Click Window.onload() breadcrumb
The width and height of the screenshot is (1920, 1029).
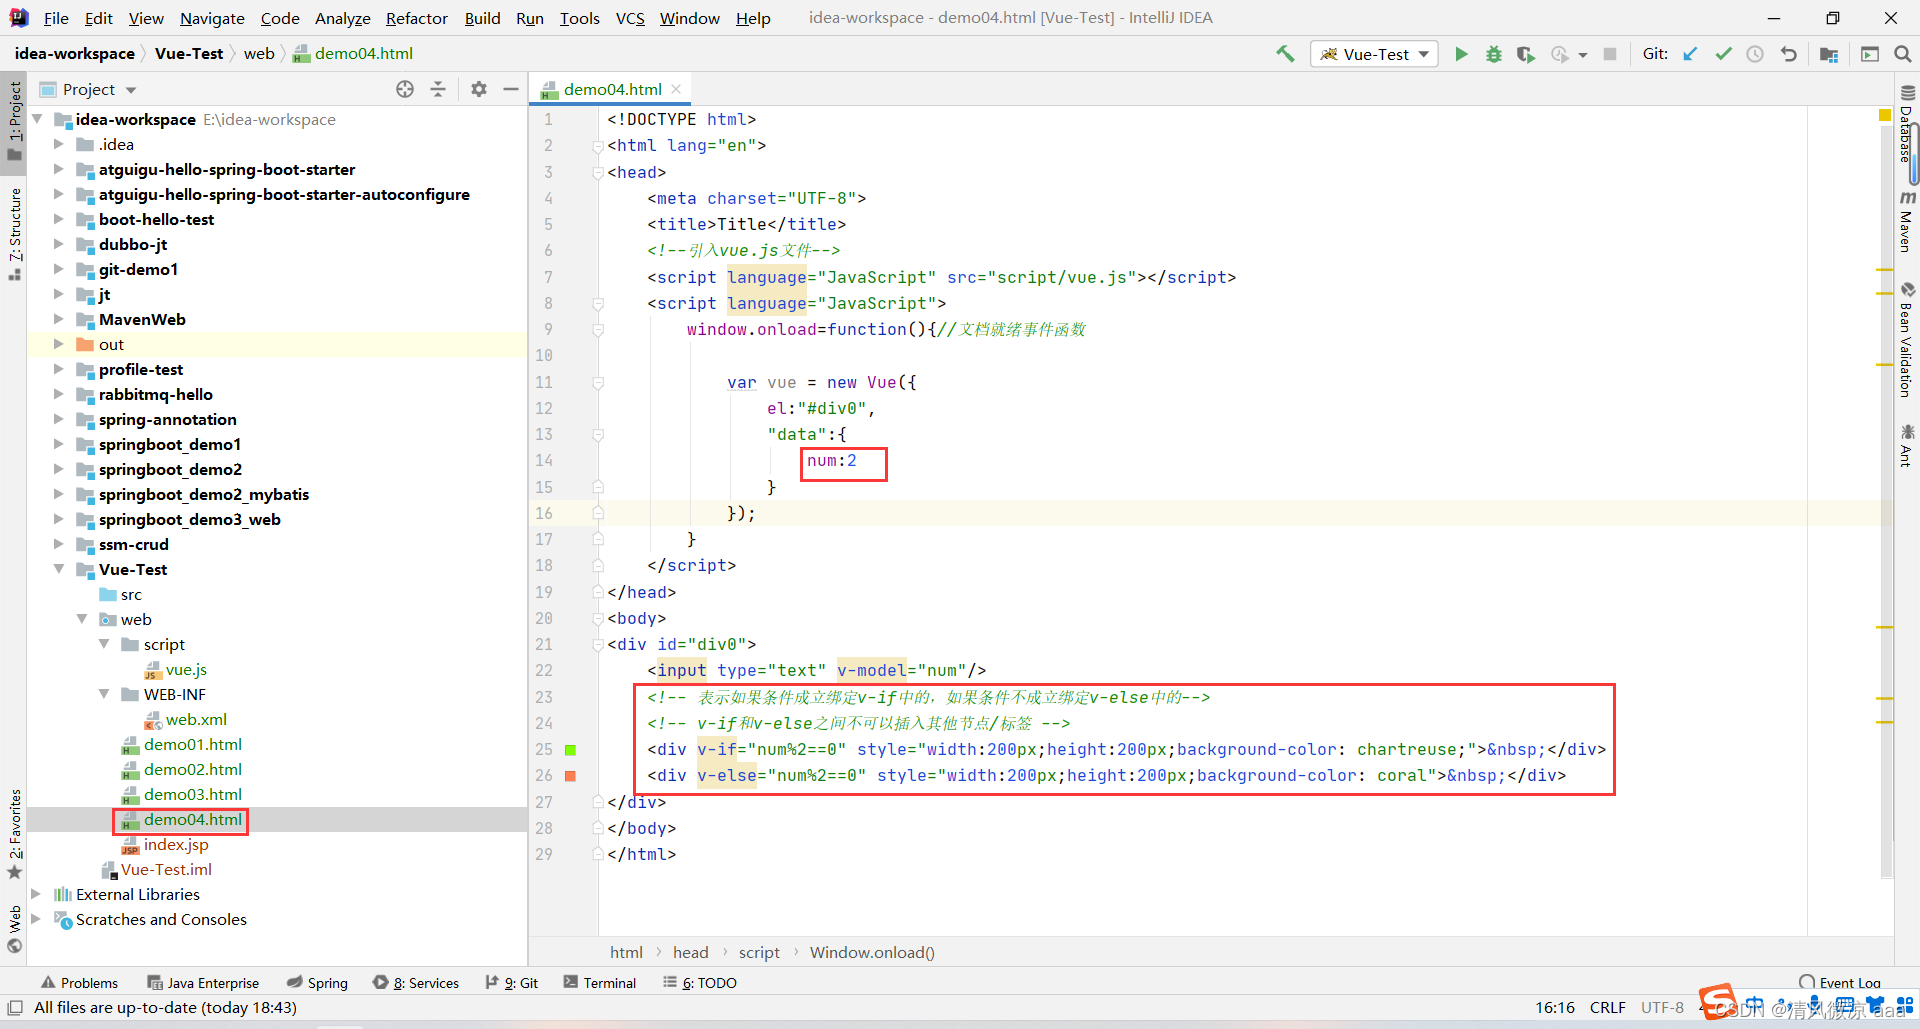872,952
